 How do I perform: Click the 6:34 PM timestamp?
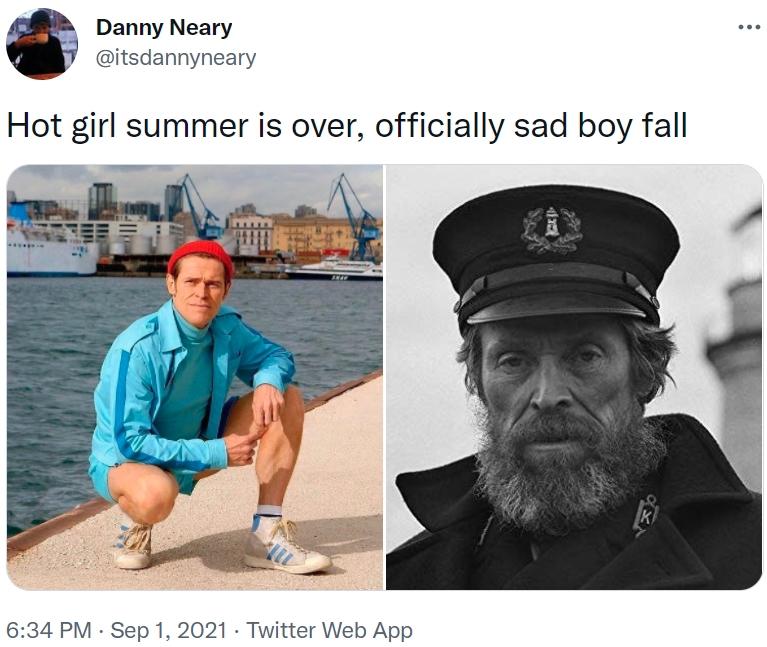pos(50,630)
